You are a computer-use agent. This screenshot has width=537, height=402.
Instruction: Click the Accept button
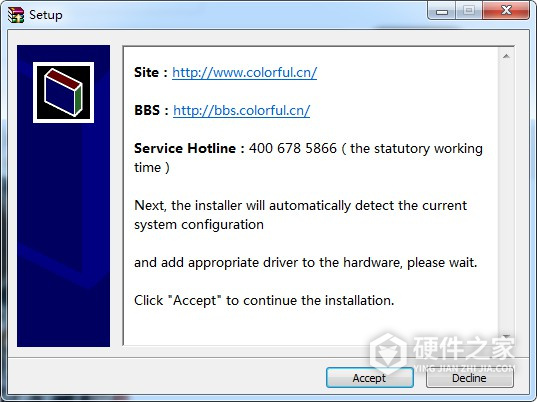pyautogui.click(x=370, y=378)
